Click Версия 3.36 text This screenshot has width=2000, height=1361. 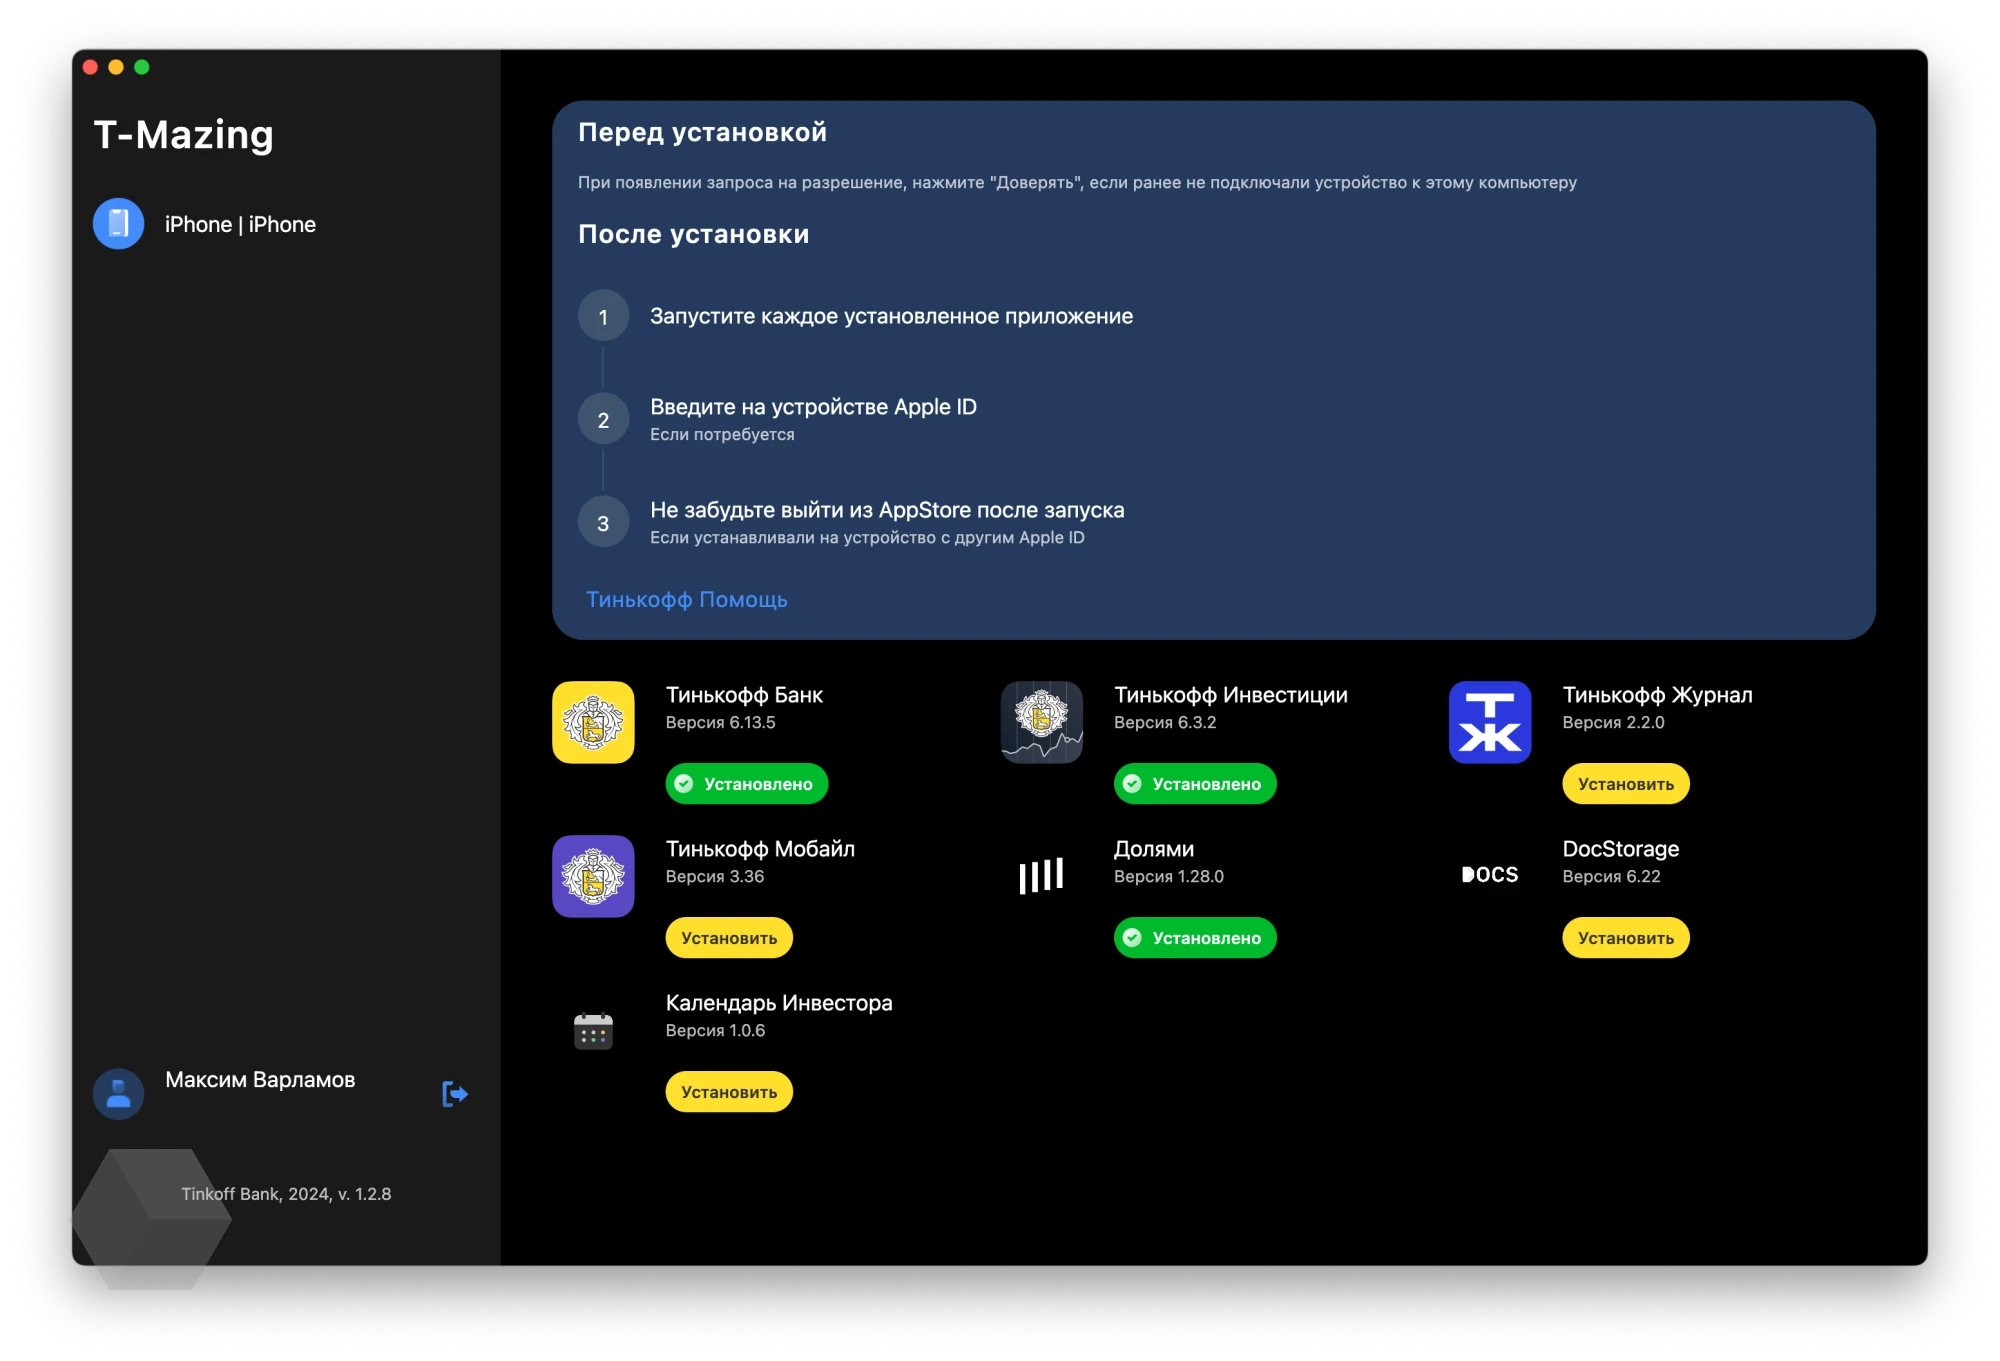pyautogui.click(x=714, y=876)
